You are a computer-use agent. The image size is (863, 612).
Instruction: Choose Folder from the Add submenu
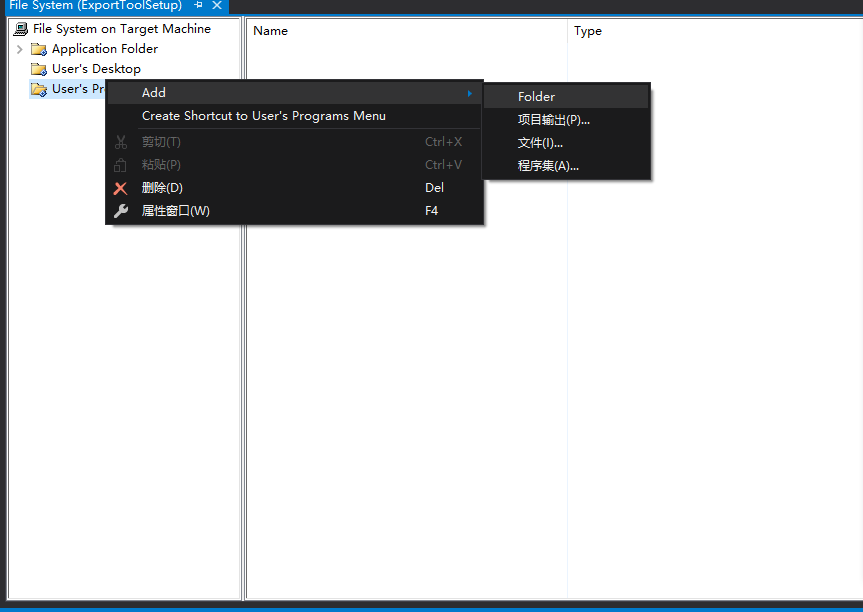click(x=536, y=97)
